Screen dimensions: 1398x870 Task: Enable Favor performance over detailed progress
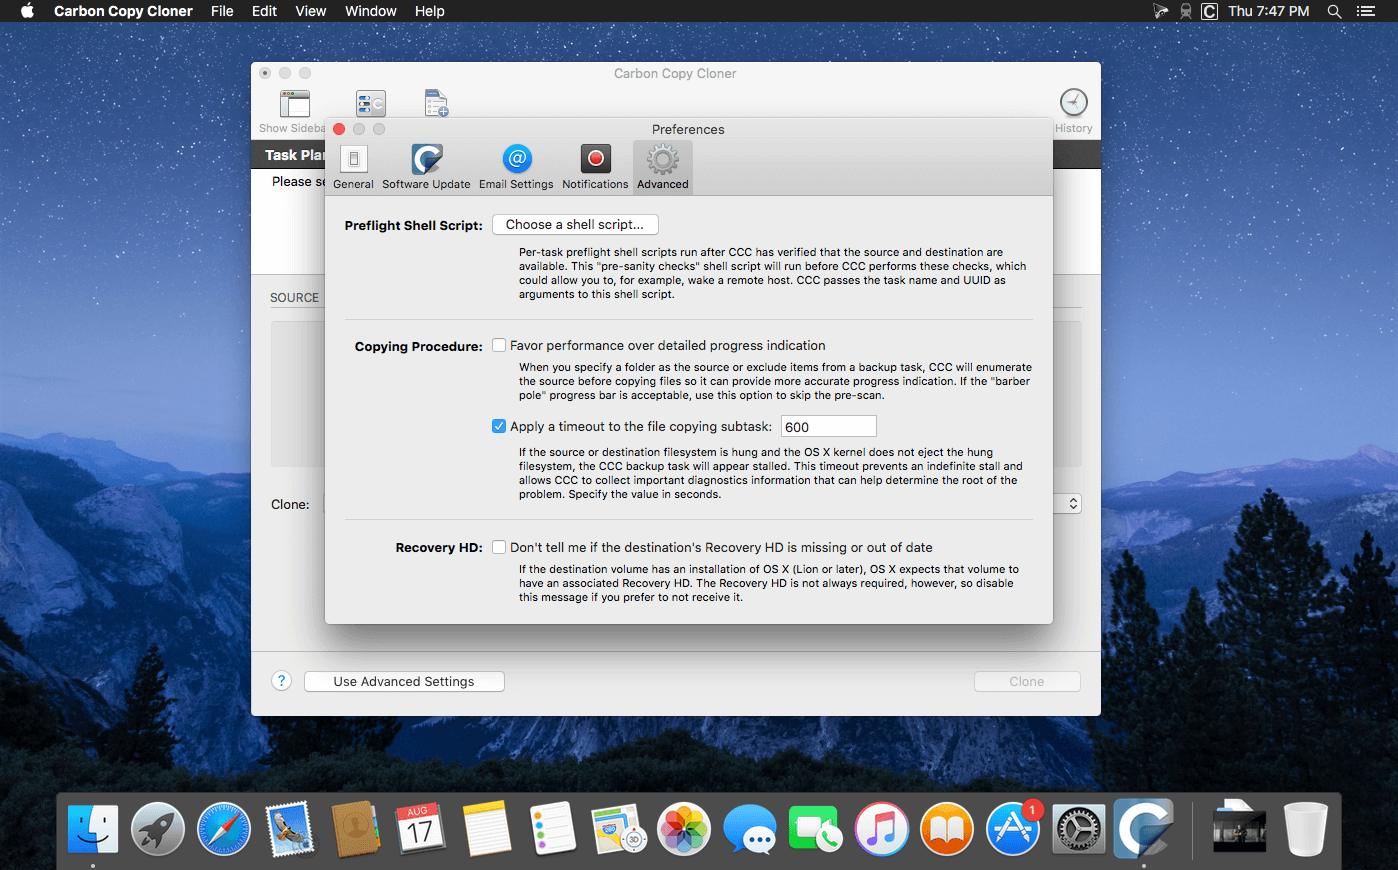[499, 345]
